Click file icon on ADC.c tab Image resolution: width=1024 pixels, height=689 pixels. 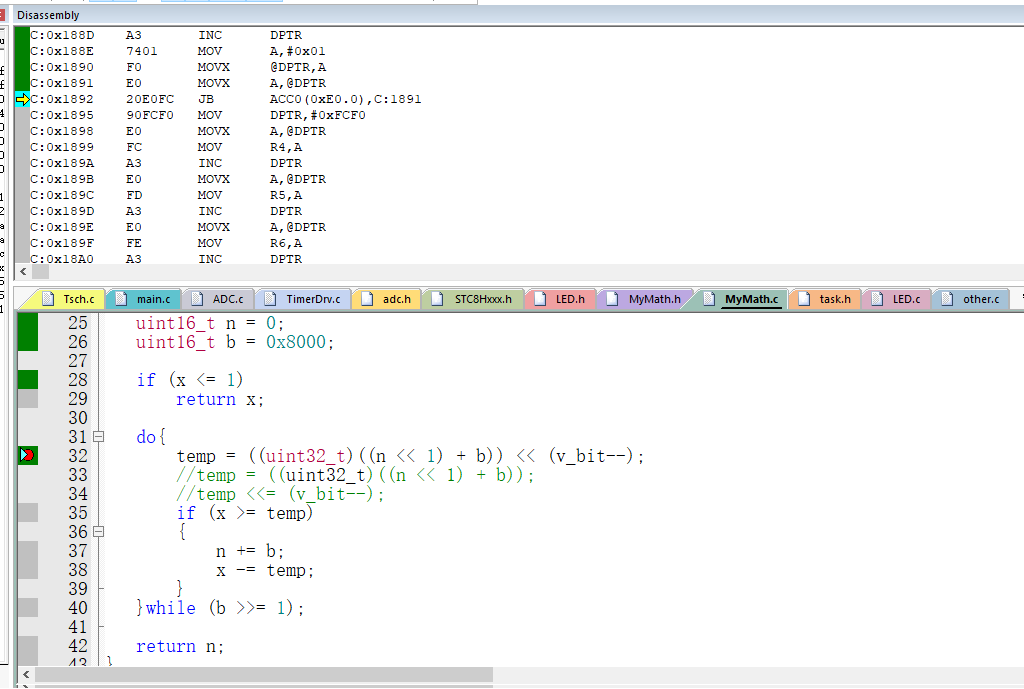(x=197, y=299)
